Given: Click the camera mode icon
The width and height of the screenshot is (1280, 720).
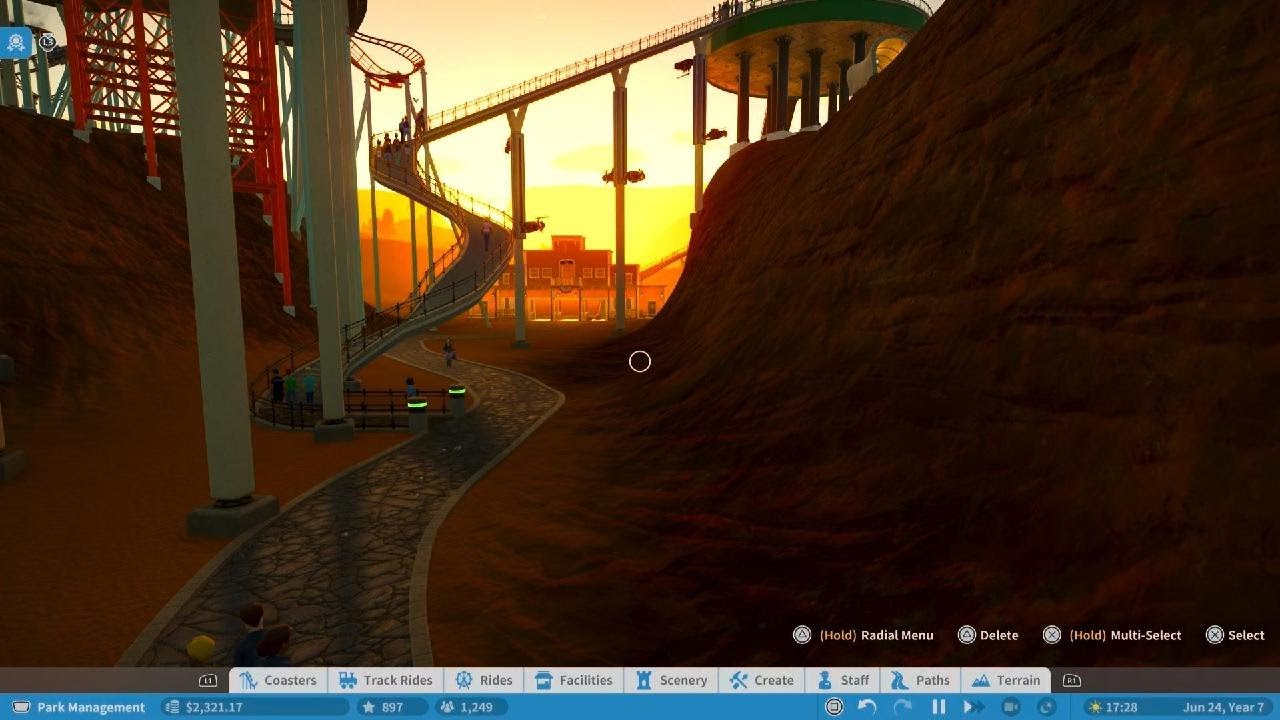Looking at the screenshot, I should pos(1011,707).
